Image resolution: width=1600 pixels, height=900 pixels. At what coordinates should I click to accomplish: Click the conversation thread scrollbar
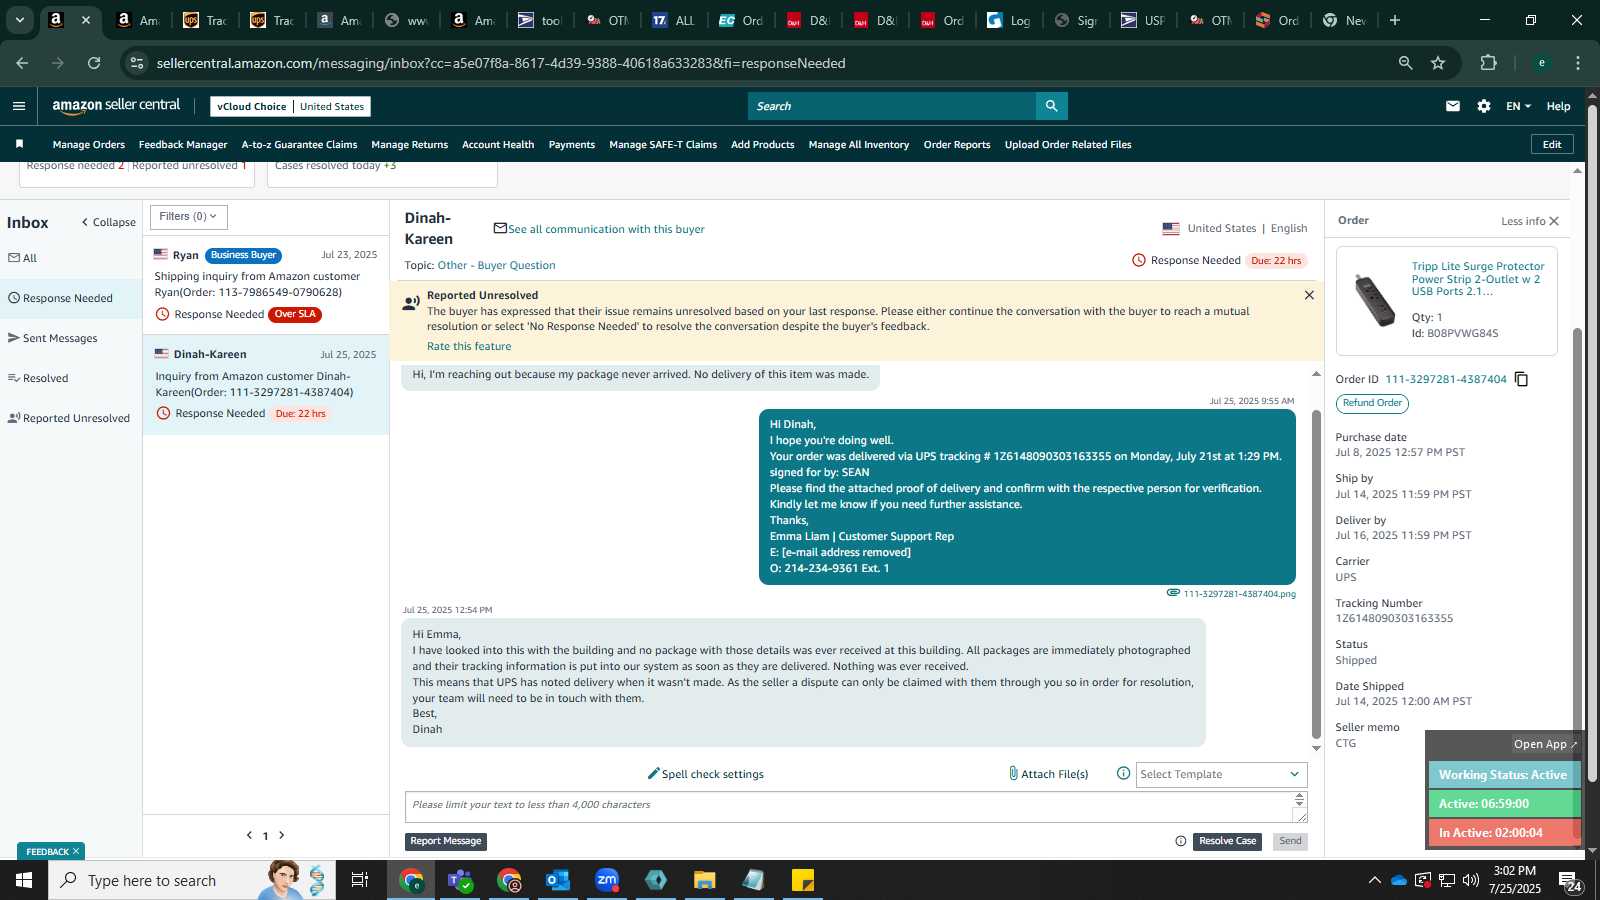[1316, 572]
